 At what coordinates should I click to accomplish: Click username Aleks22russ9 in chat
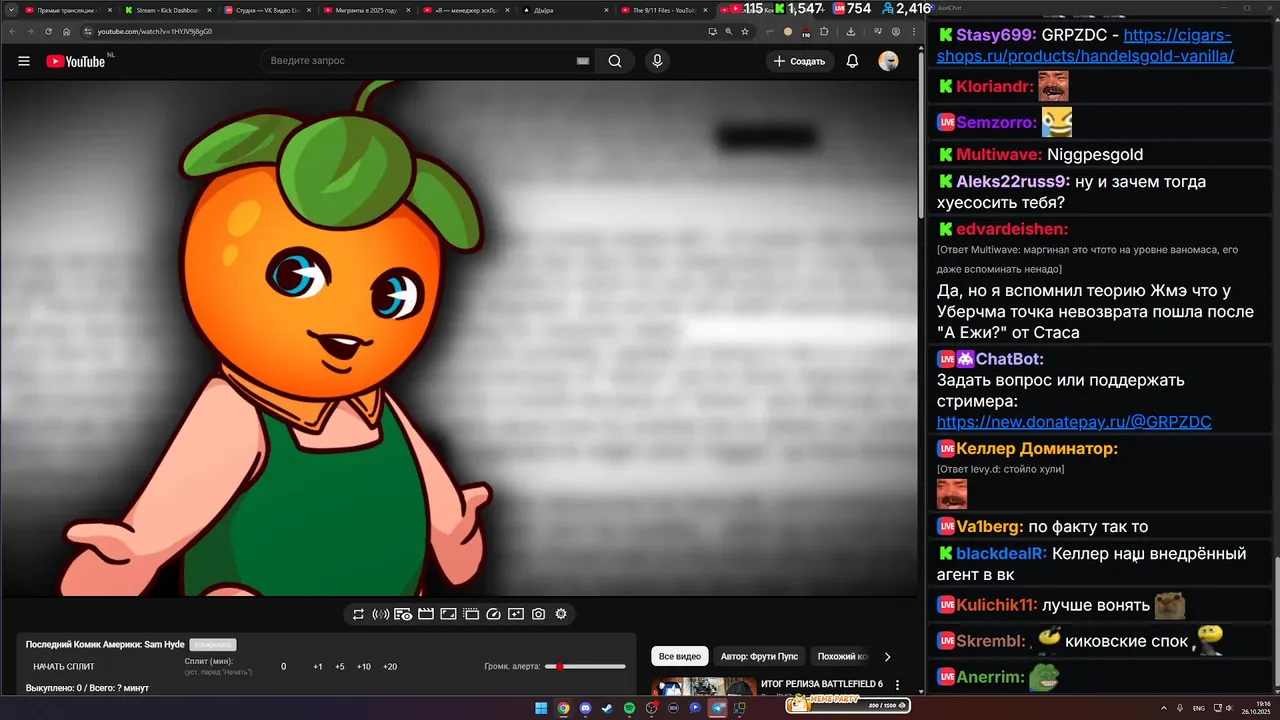(1013, 182)
